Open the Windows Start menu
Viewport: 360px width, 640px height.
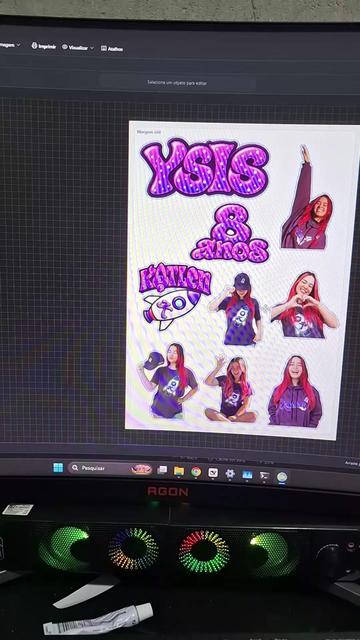[x=58, y=467]
